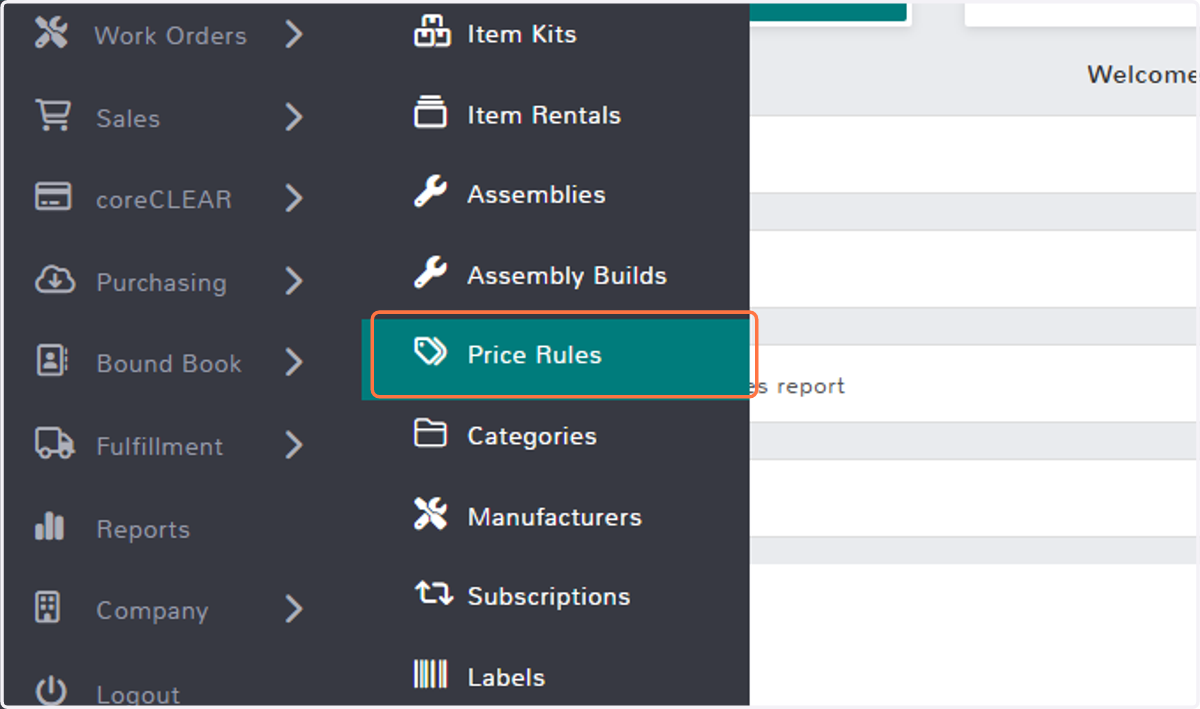Click the Company building icon
The height and width of the screenshot is (709, 1200).
coord(48,607)
